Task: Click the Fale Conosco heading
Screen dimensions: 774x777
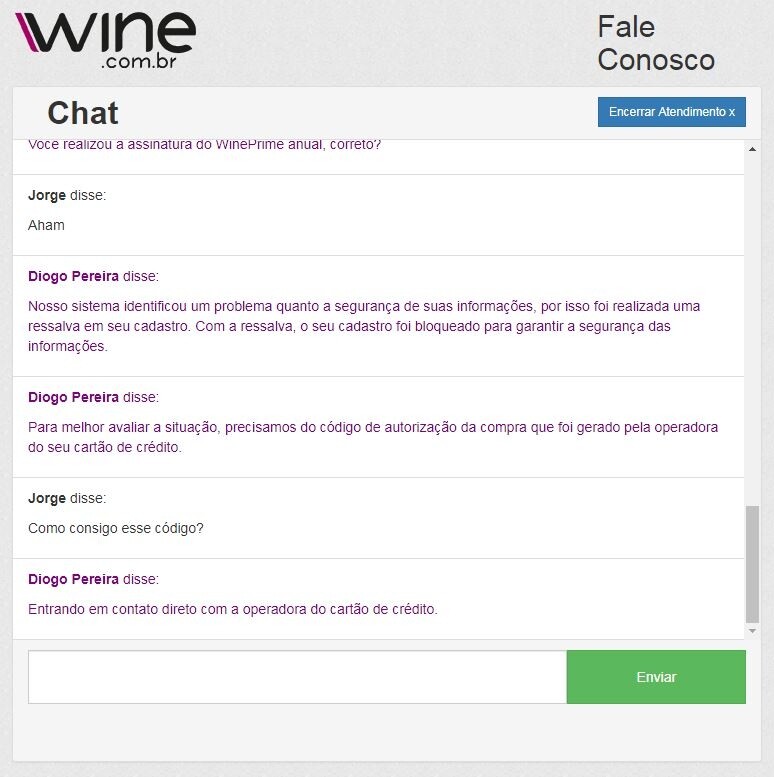Action: (x=656, y=43)
